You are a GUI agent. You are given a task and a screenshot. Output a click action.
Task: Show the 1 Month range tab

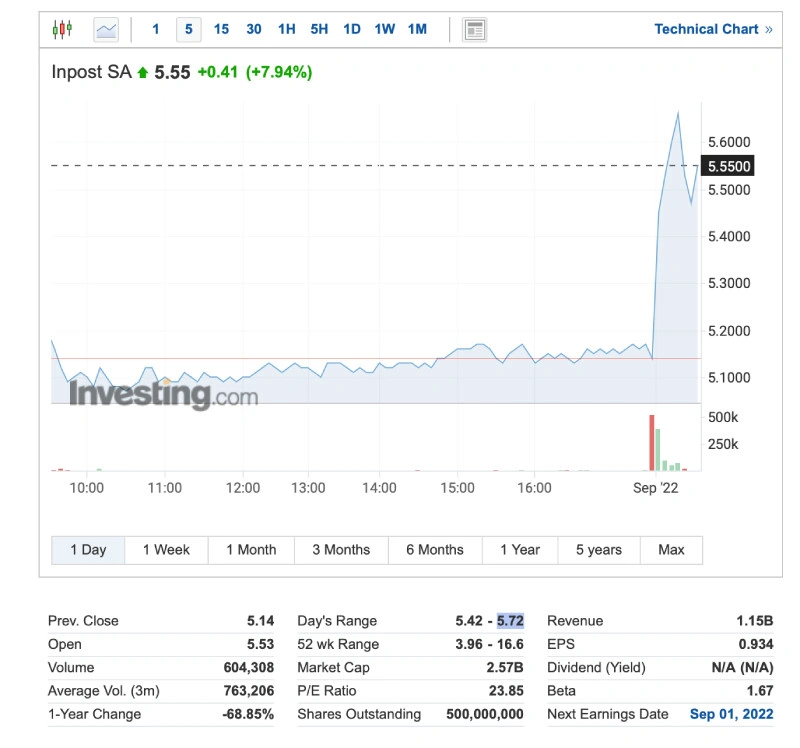pyautogui.click(x=252, y=550)
